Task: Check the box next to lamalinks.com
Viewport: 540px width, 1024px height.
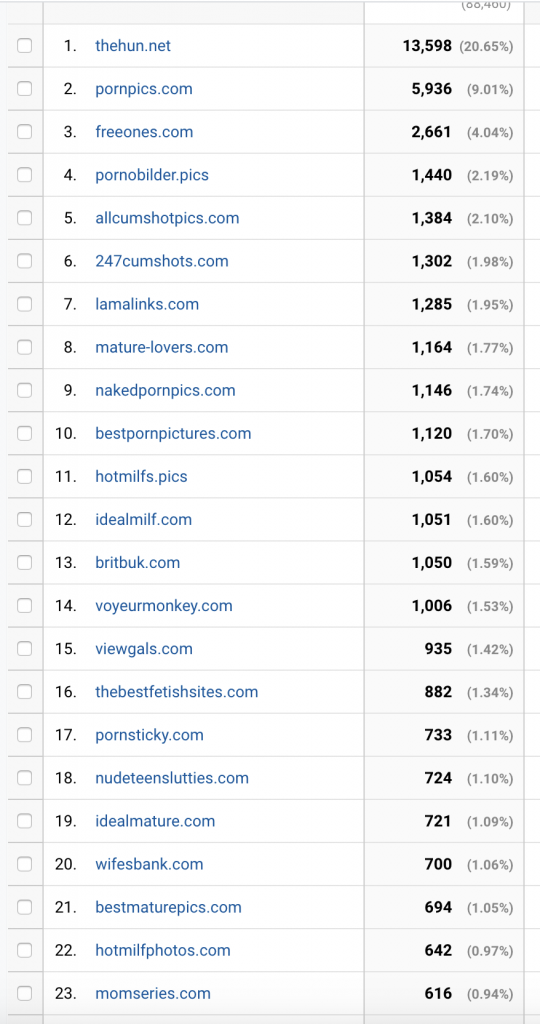Action: pyautogui.click(x=24, y=304)
